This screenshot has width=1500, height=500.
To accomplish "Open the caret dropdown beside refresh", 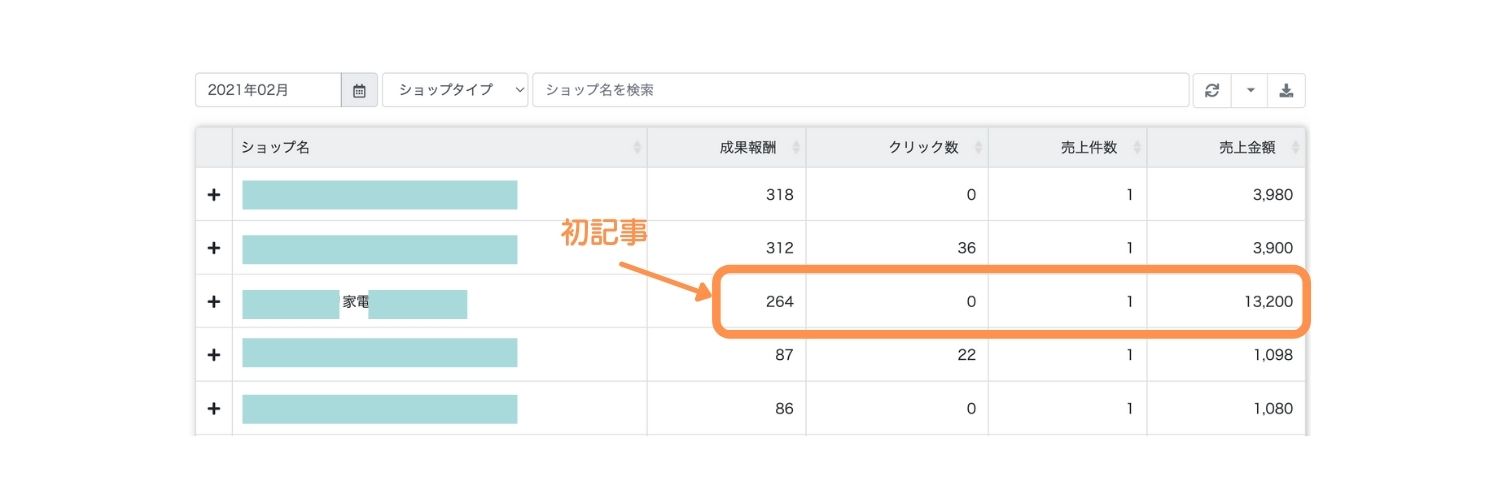I will (1250, 90).
